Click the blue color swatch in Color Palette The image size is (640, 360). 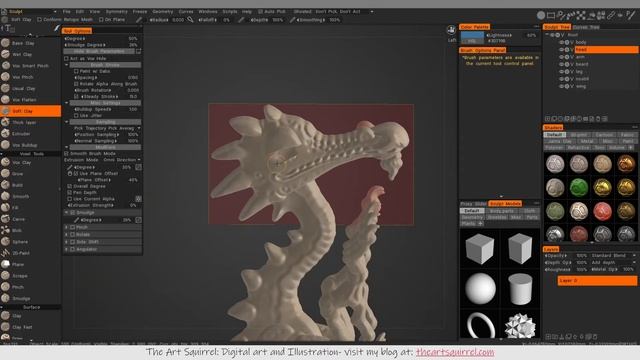pyautogui.click(x=472, y=35)
